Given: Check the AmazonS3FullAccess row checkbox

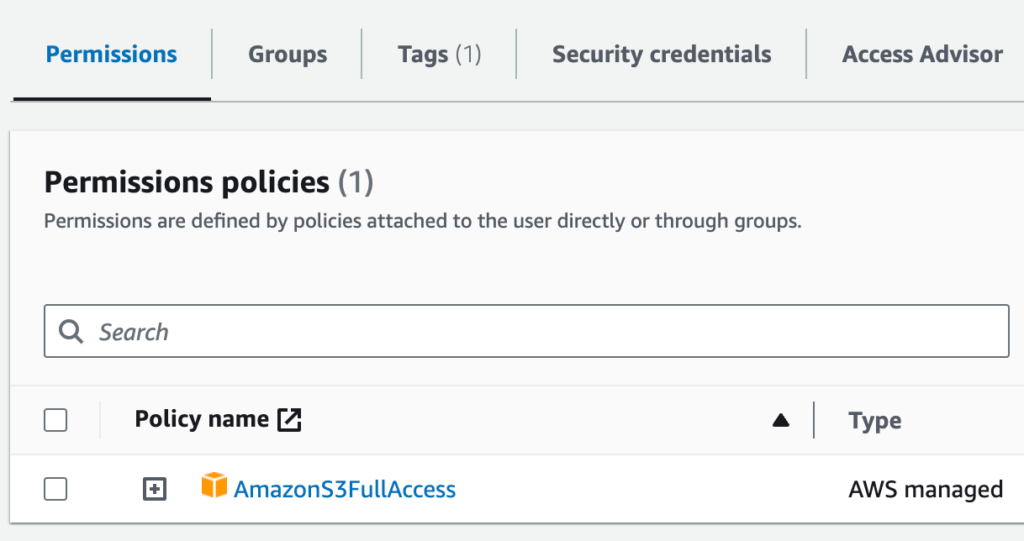Looking at the screenshot, I should [x=56, y=489].
